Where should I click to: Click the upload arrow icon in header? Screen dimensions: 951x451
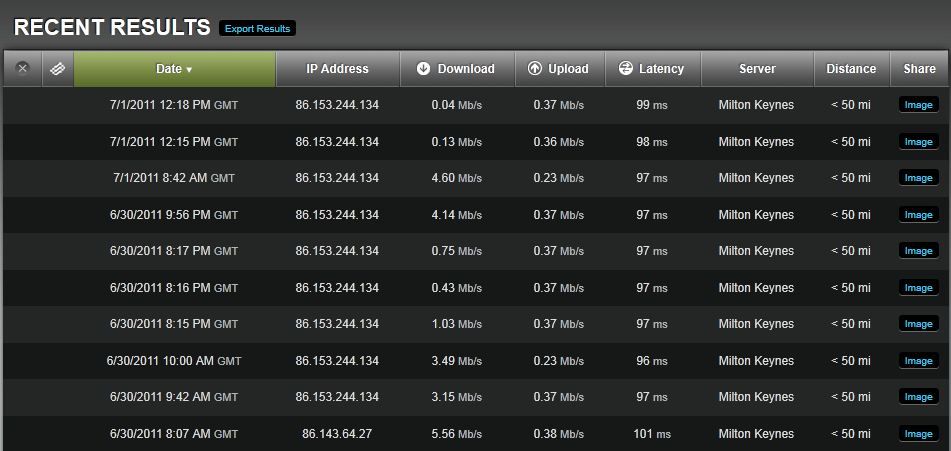(x=534, y=68)
